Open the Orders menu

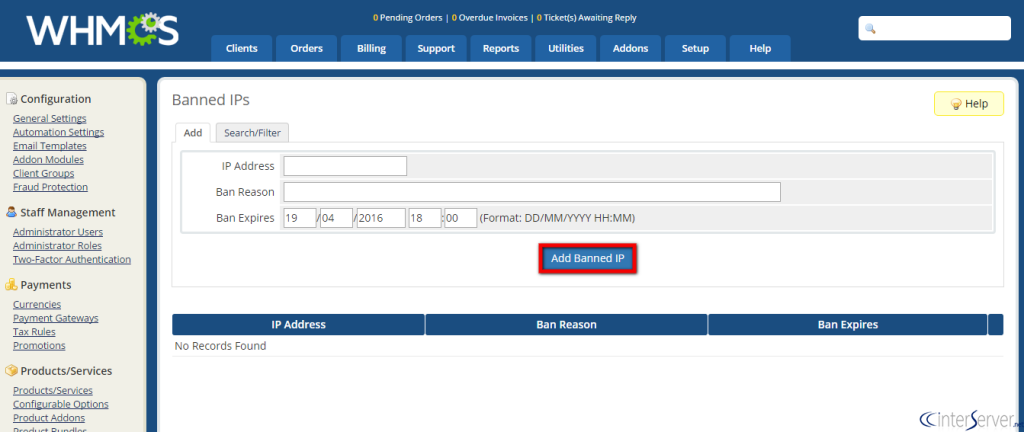tap(307, 48)
